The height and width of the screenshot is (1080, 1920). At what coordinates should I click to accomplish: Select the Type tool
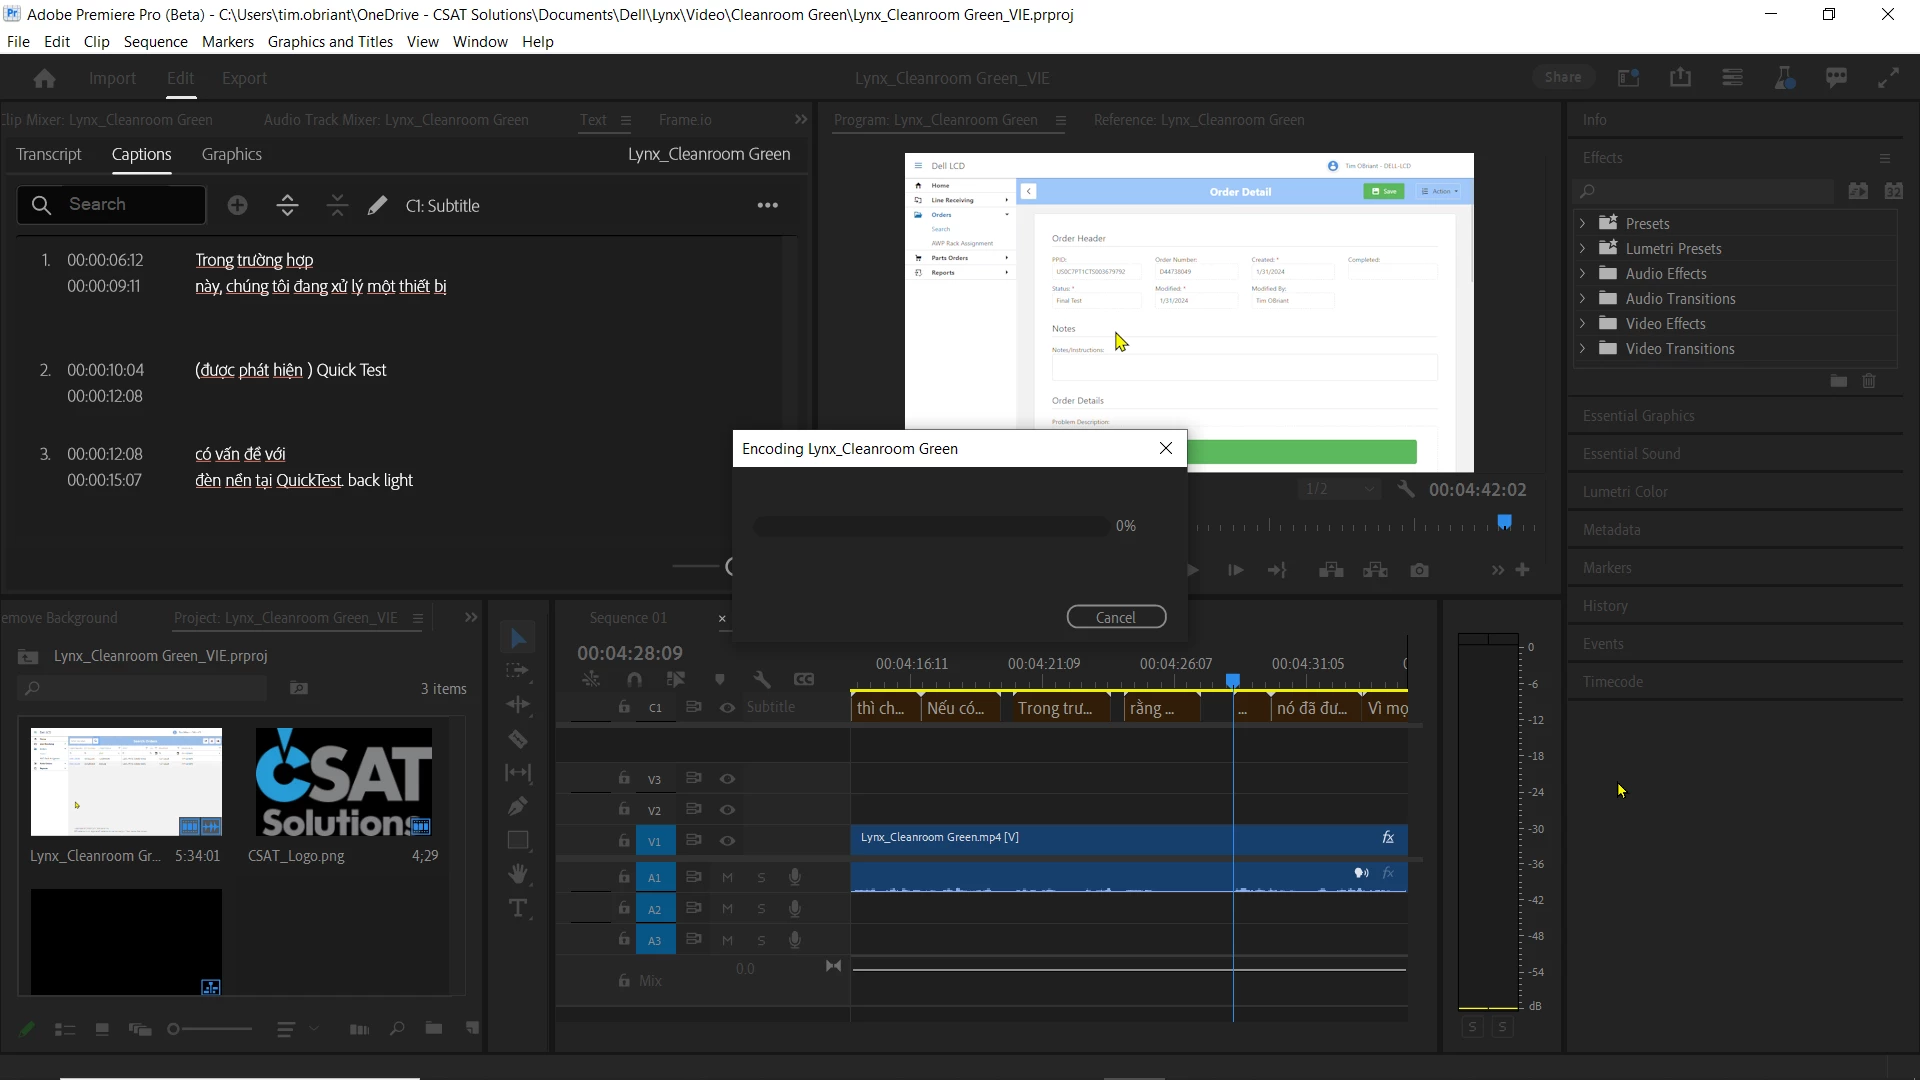pos(518,908)
